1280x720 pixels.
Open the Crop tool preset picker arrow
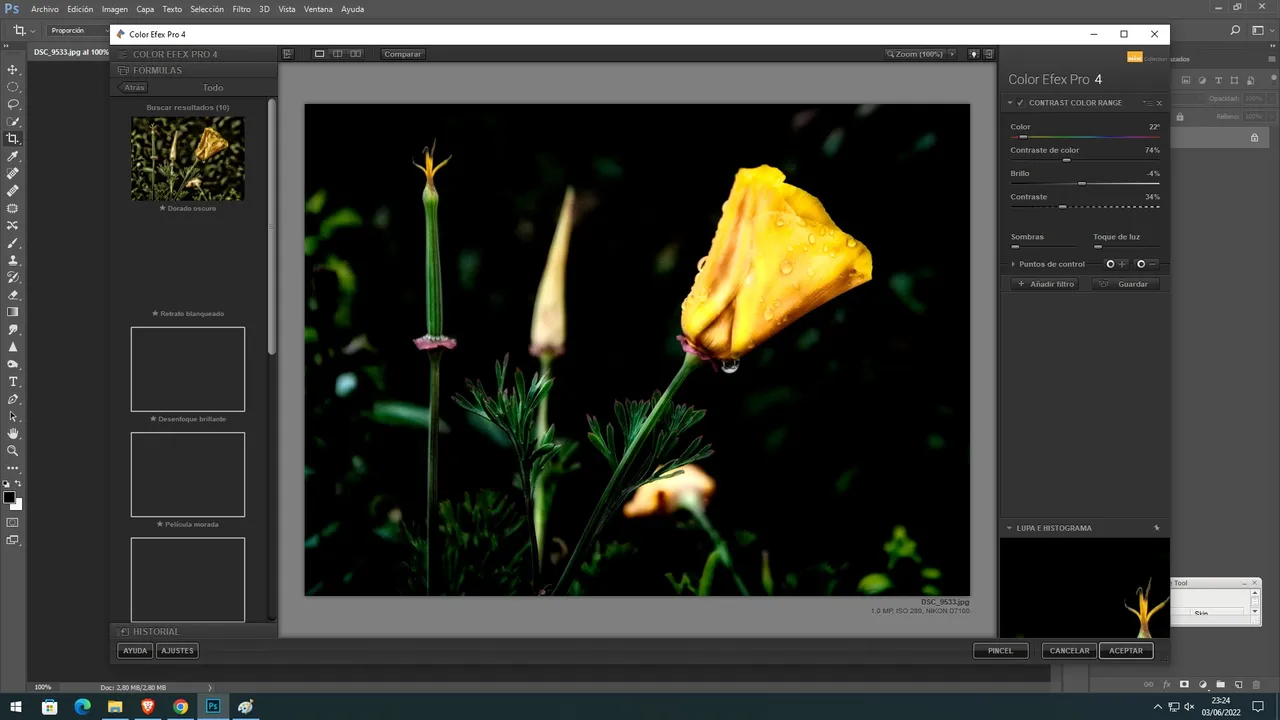point(33,31)
